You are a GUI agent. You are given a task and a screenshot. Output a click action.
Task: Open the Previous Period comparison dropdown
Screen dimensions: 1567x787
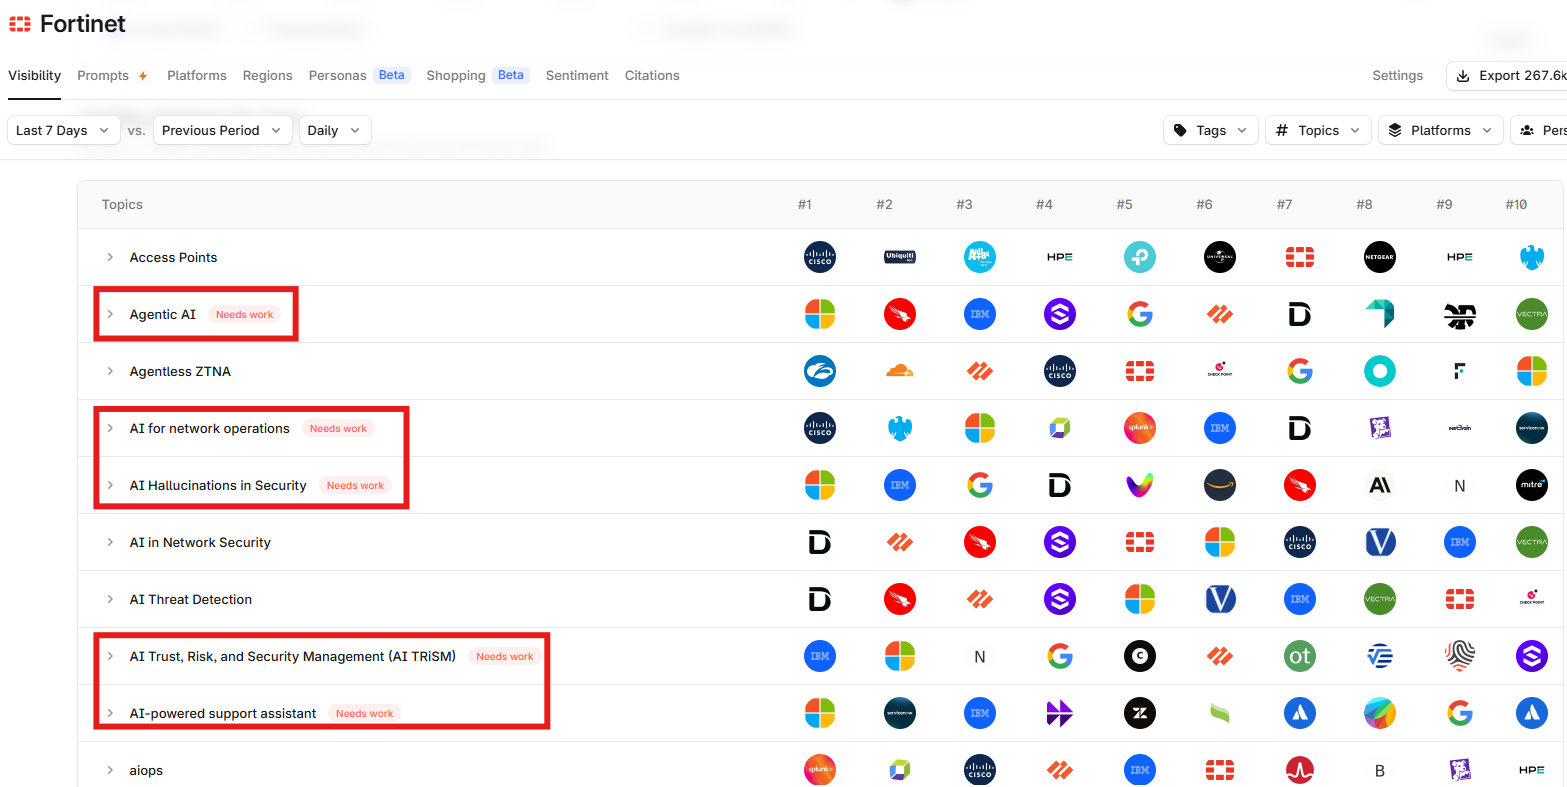[223, 130]
